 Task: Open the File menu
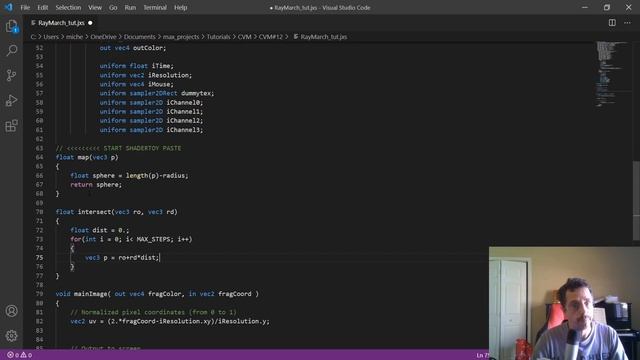coord(25,7)
